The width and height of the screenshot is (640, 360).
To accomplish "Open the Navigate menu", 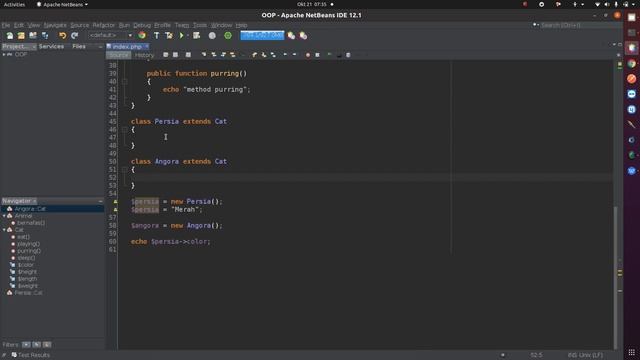I will [x=55, y=25].
